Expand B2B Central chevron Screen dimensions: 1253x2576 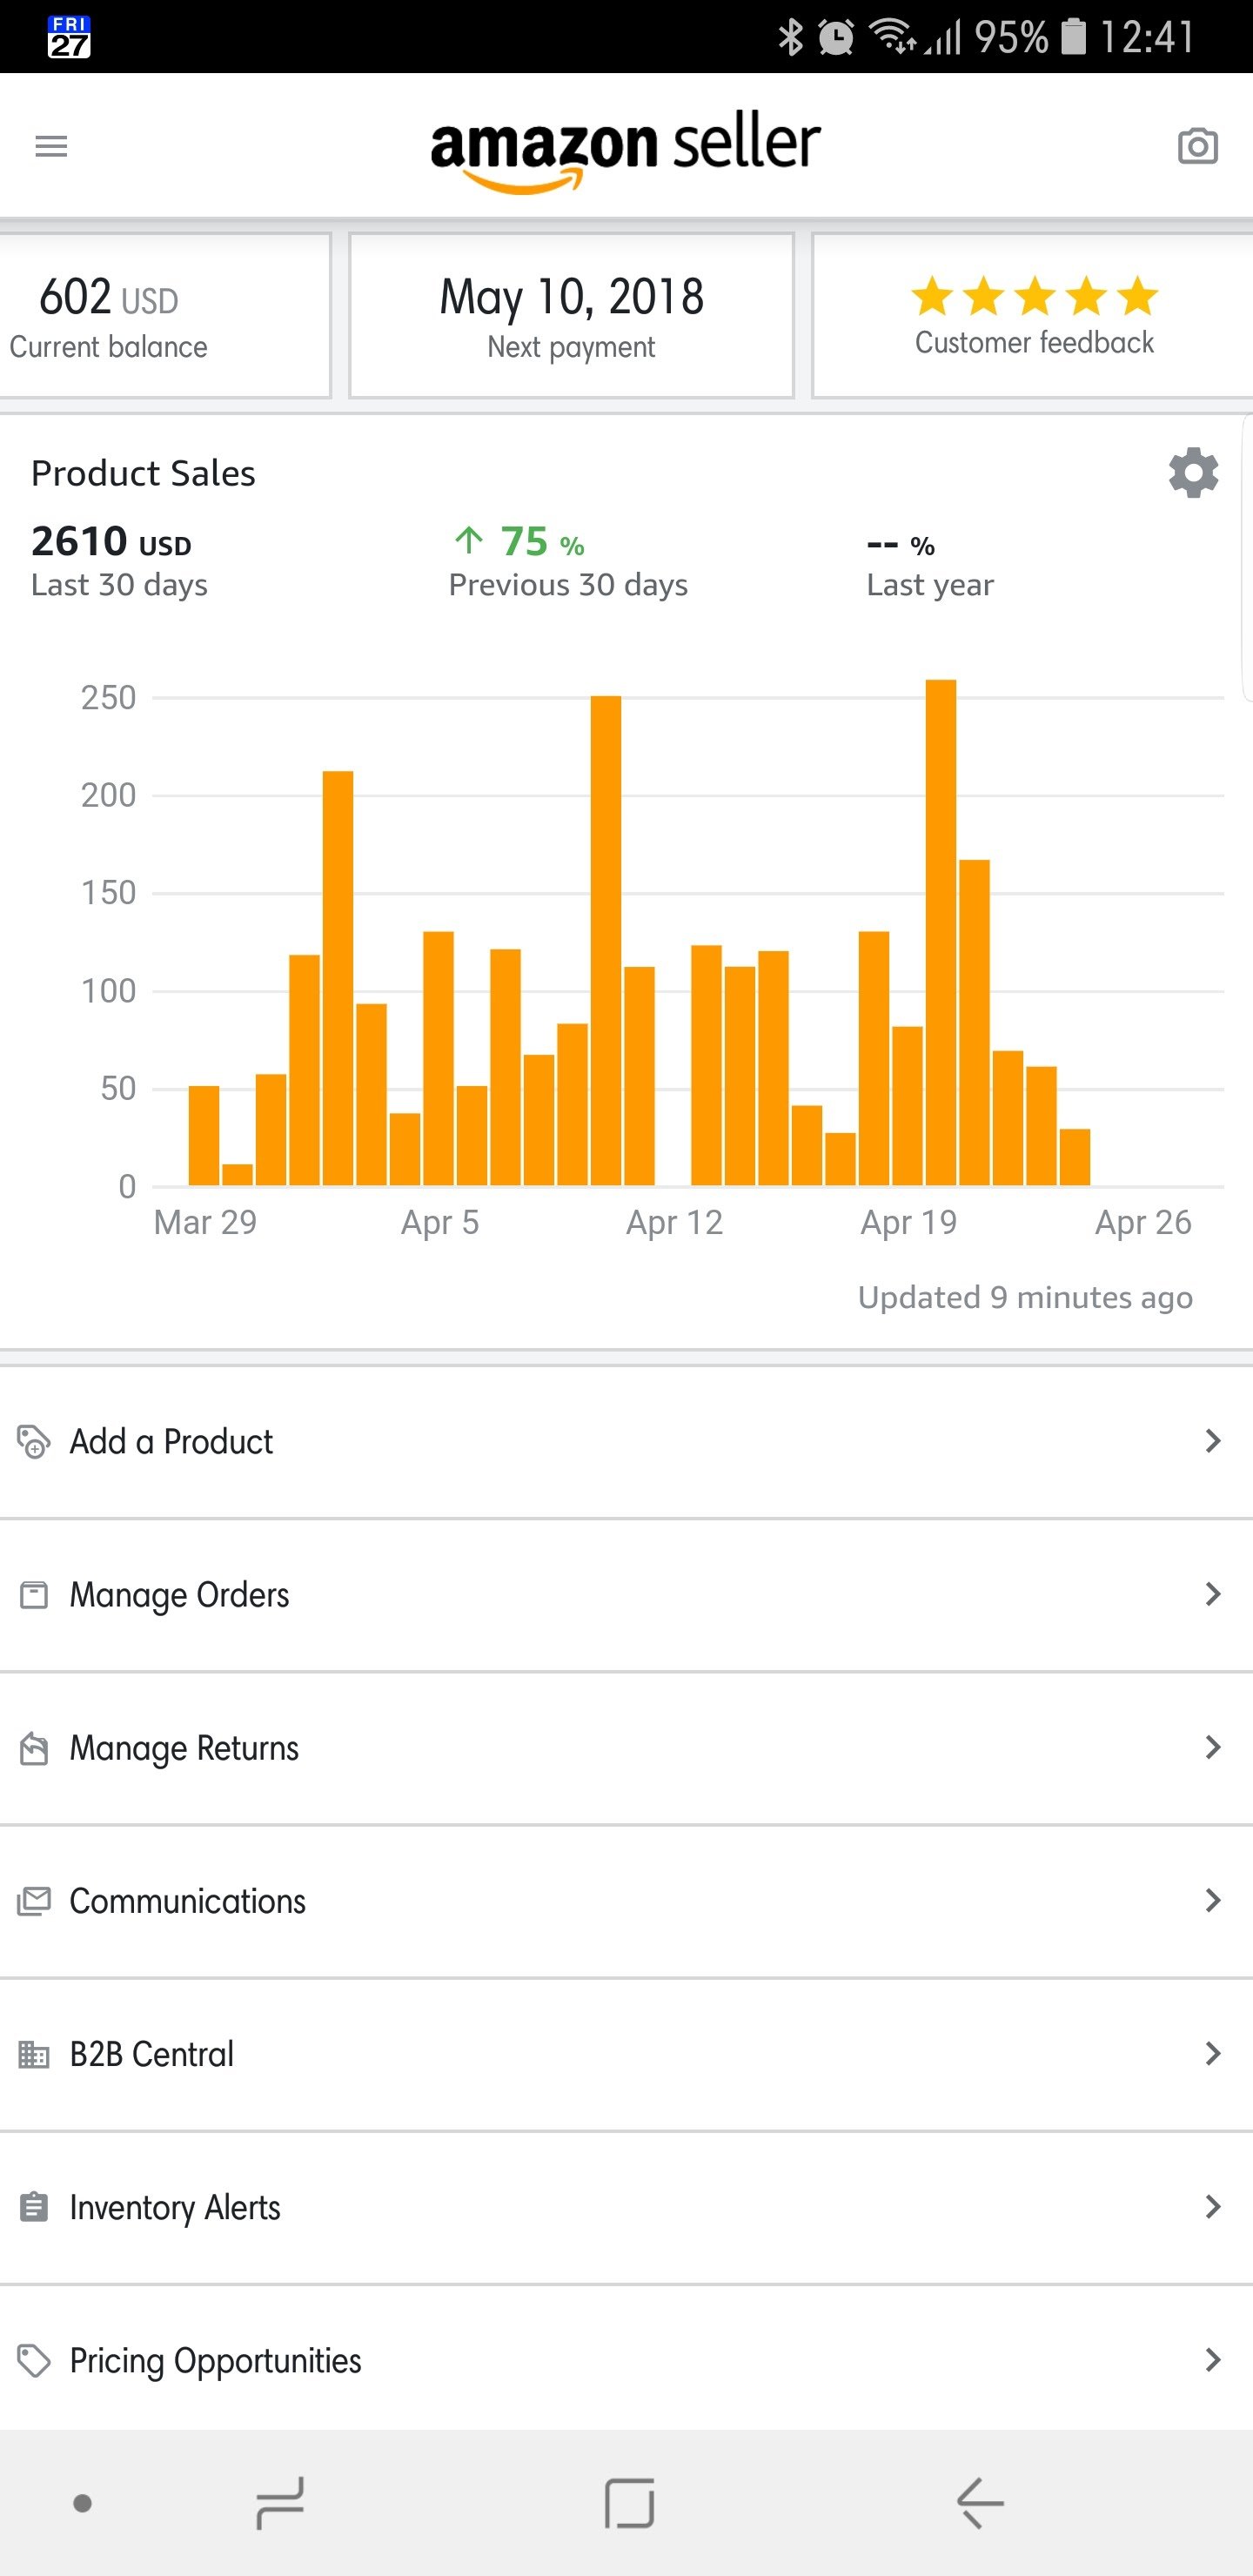coord(1213,2053)
